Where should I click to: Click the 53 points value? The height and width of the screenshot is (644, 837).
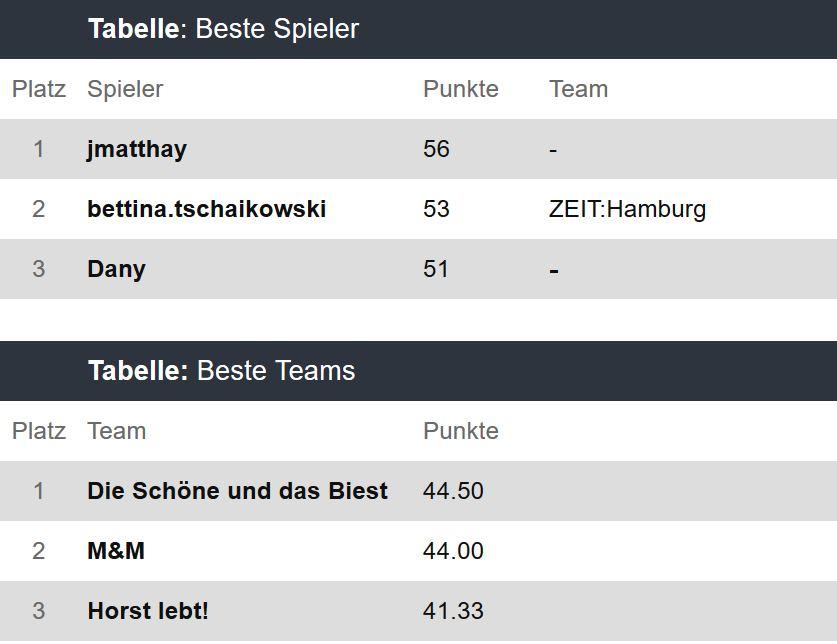point(436,209)
